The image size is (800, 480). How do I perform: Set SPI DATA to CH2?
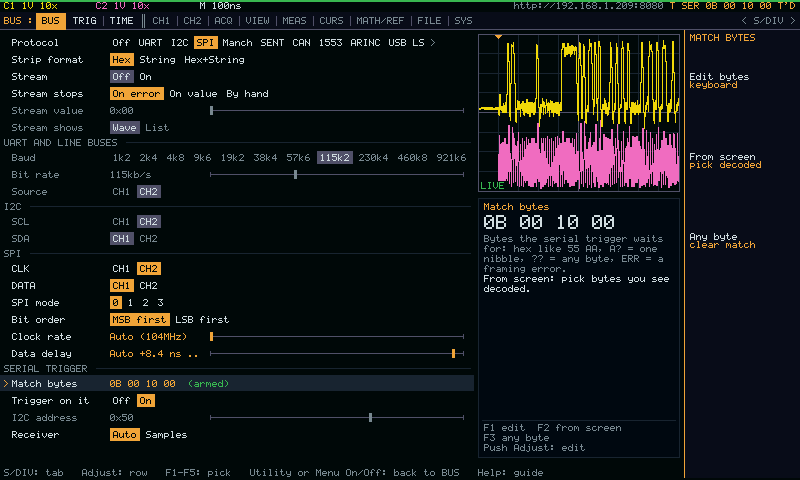point(148,286)
